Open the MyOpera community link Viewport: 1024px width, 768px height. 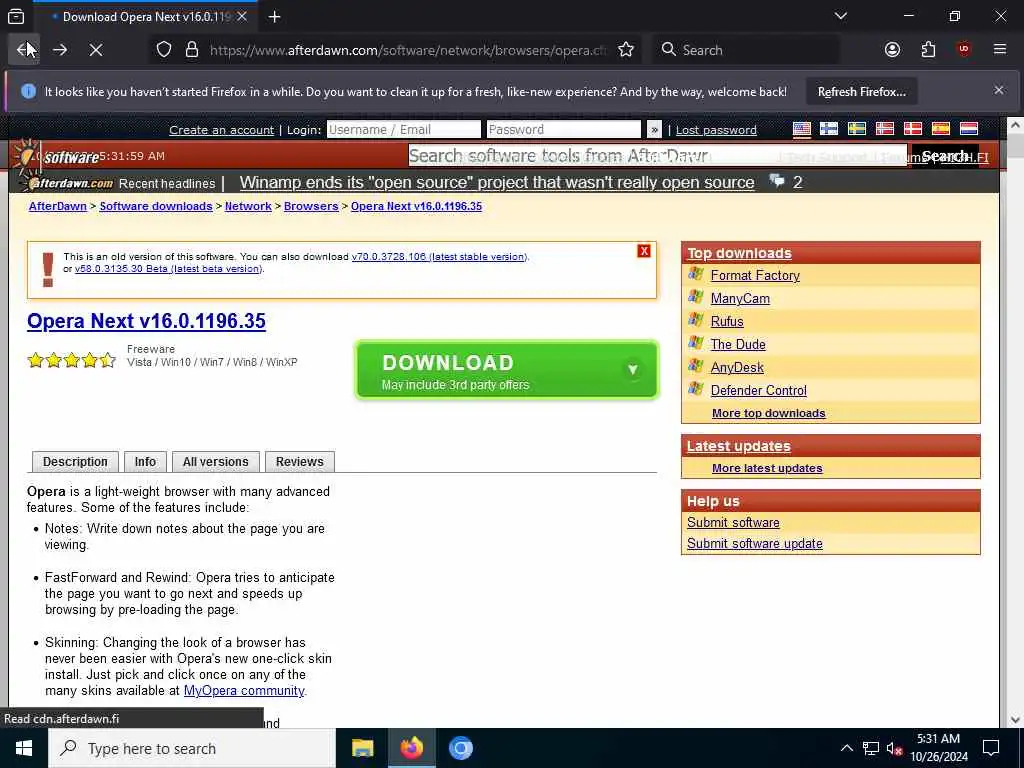[244, 690]
